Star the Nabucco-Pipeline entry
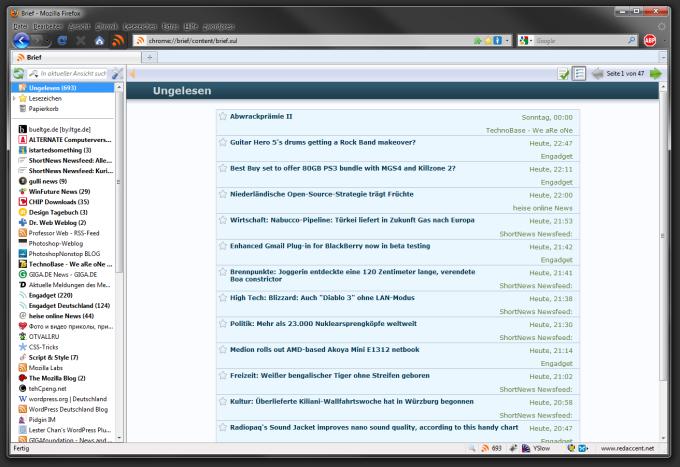Screen dimensions: 680x467 pyautogui.click(x=223, y=220)
